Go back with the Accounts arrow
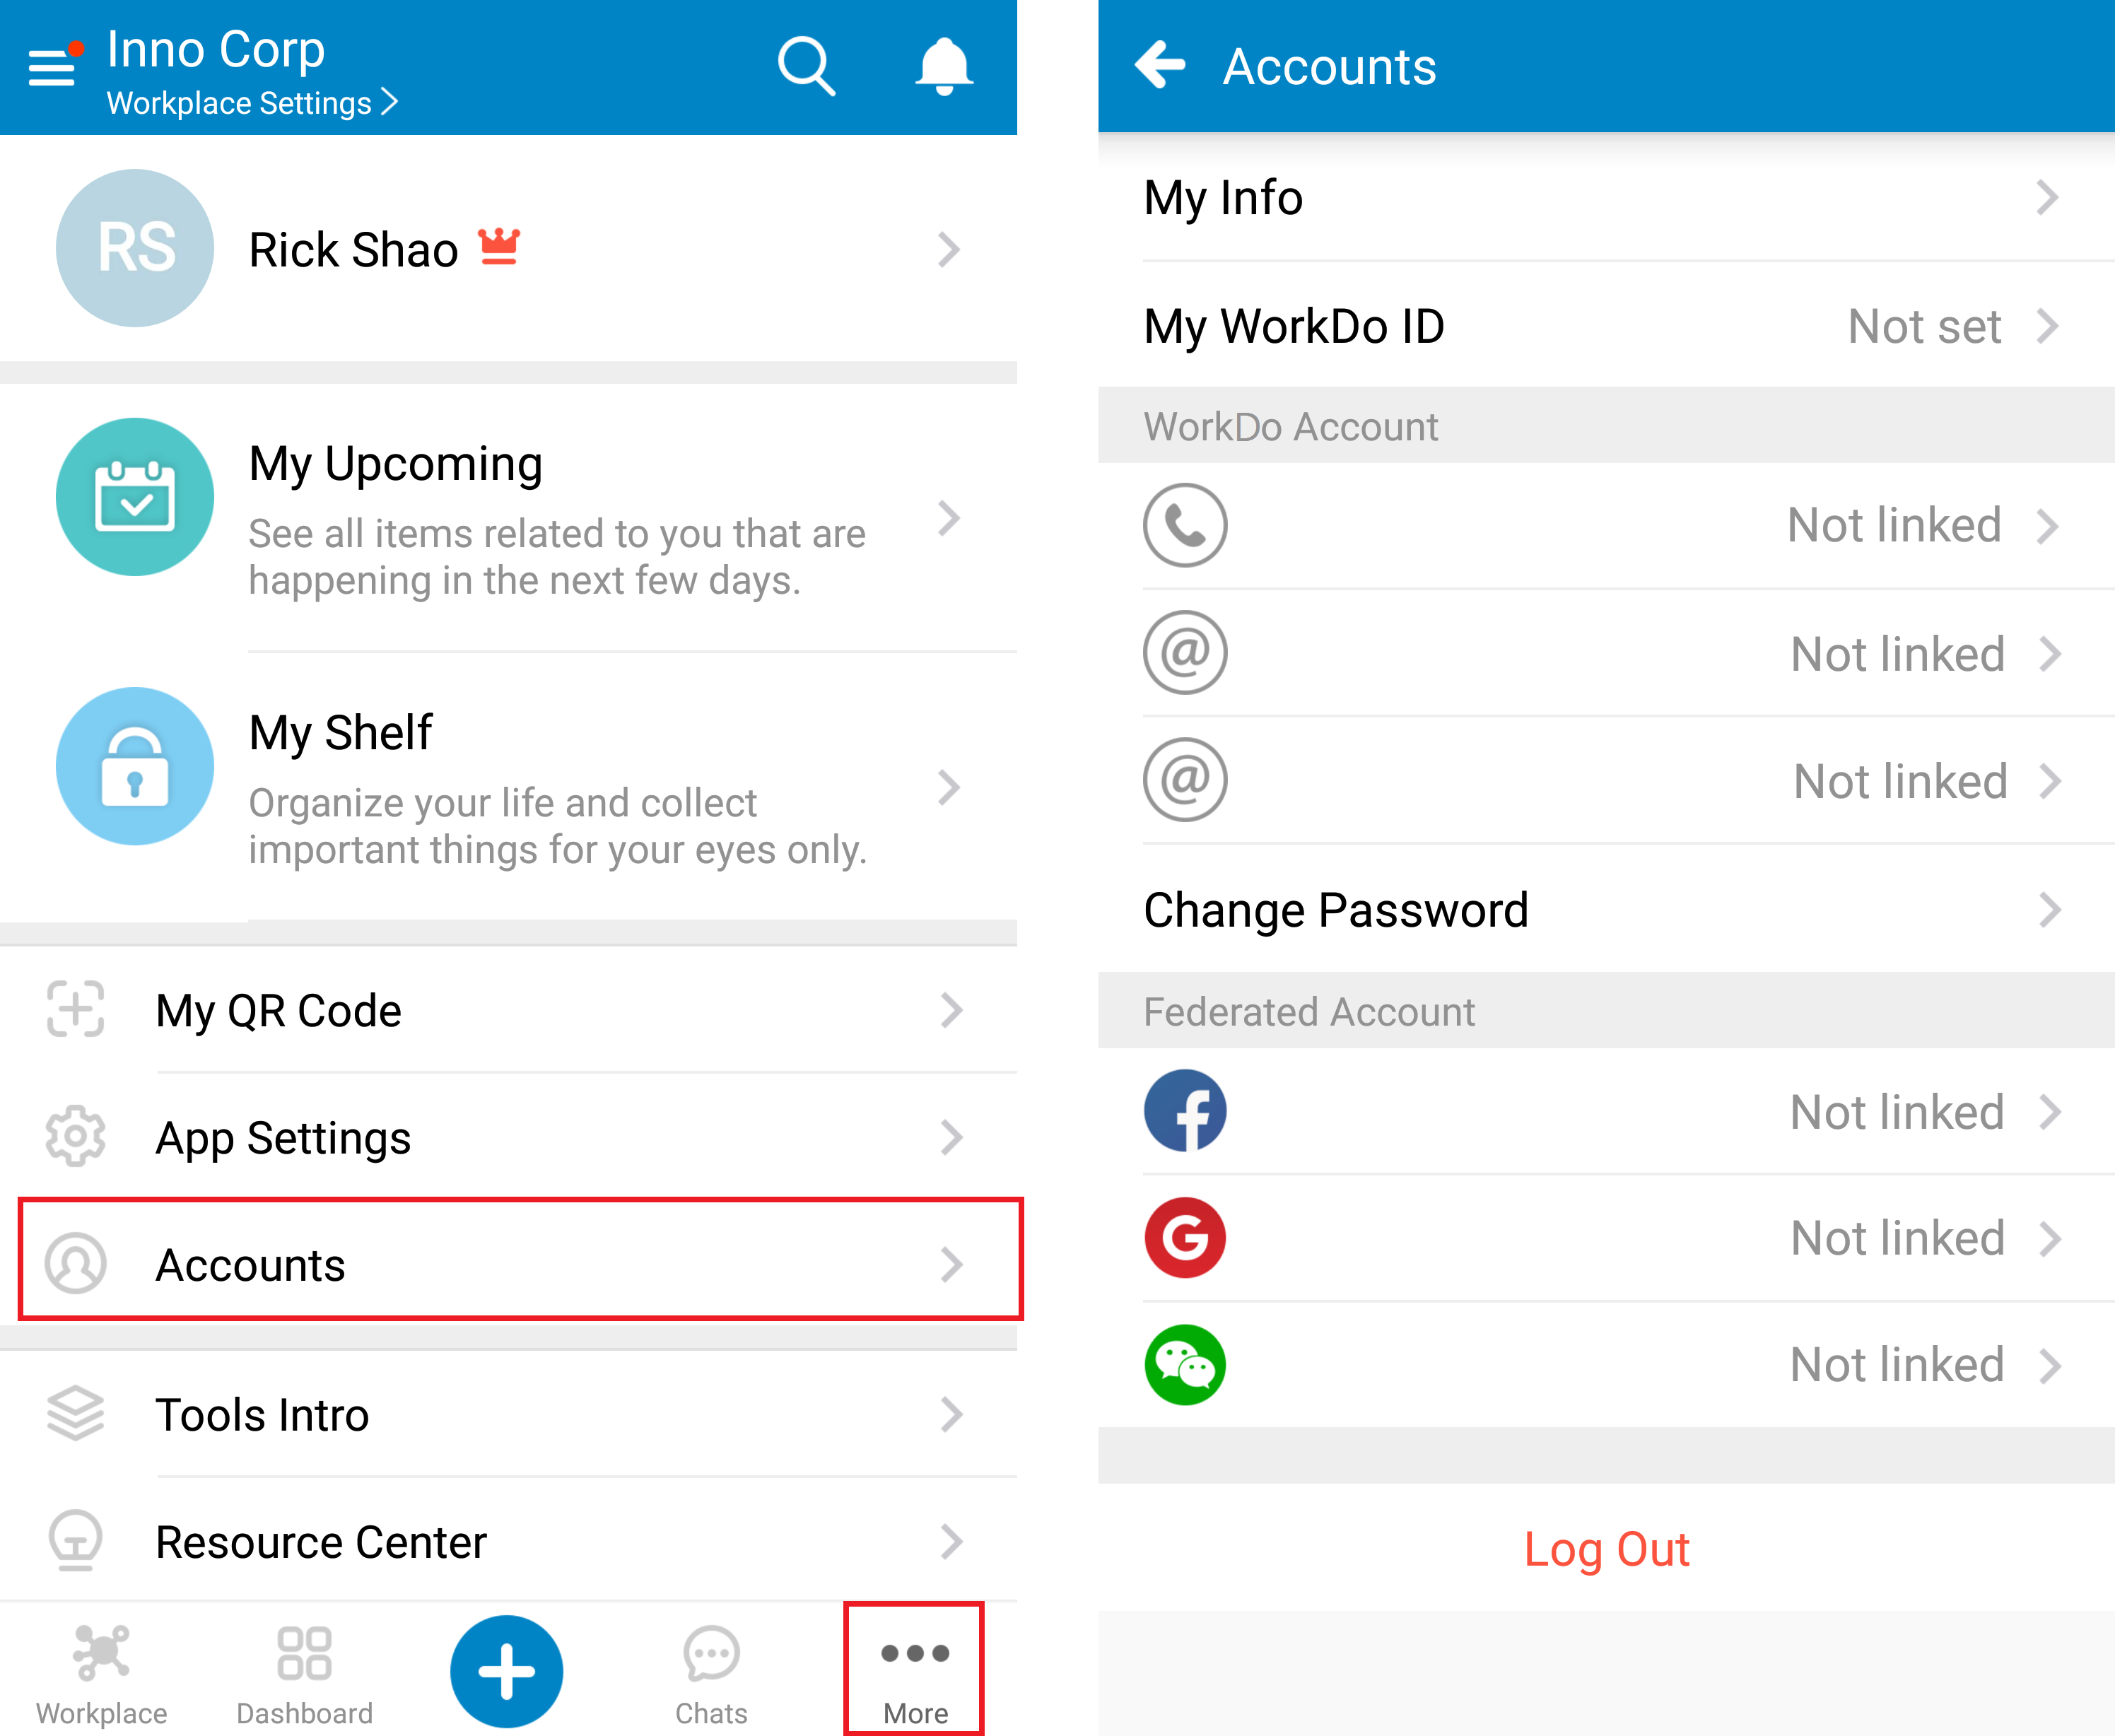 tap(1160, 65)
